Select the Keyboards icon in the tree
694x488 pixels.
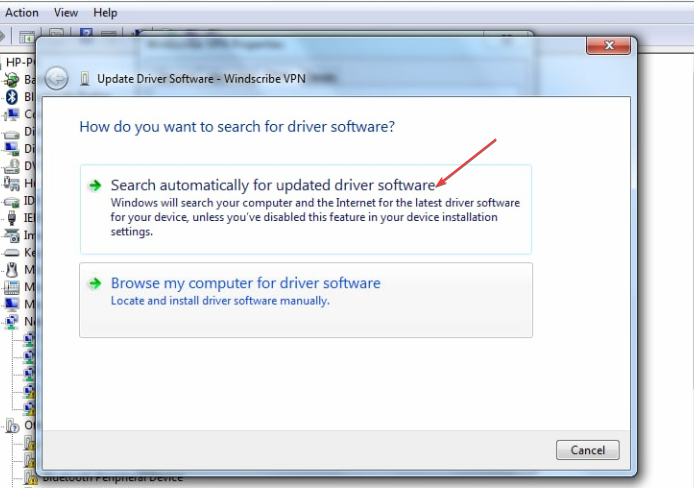tap(11, 253)
